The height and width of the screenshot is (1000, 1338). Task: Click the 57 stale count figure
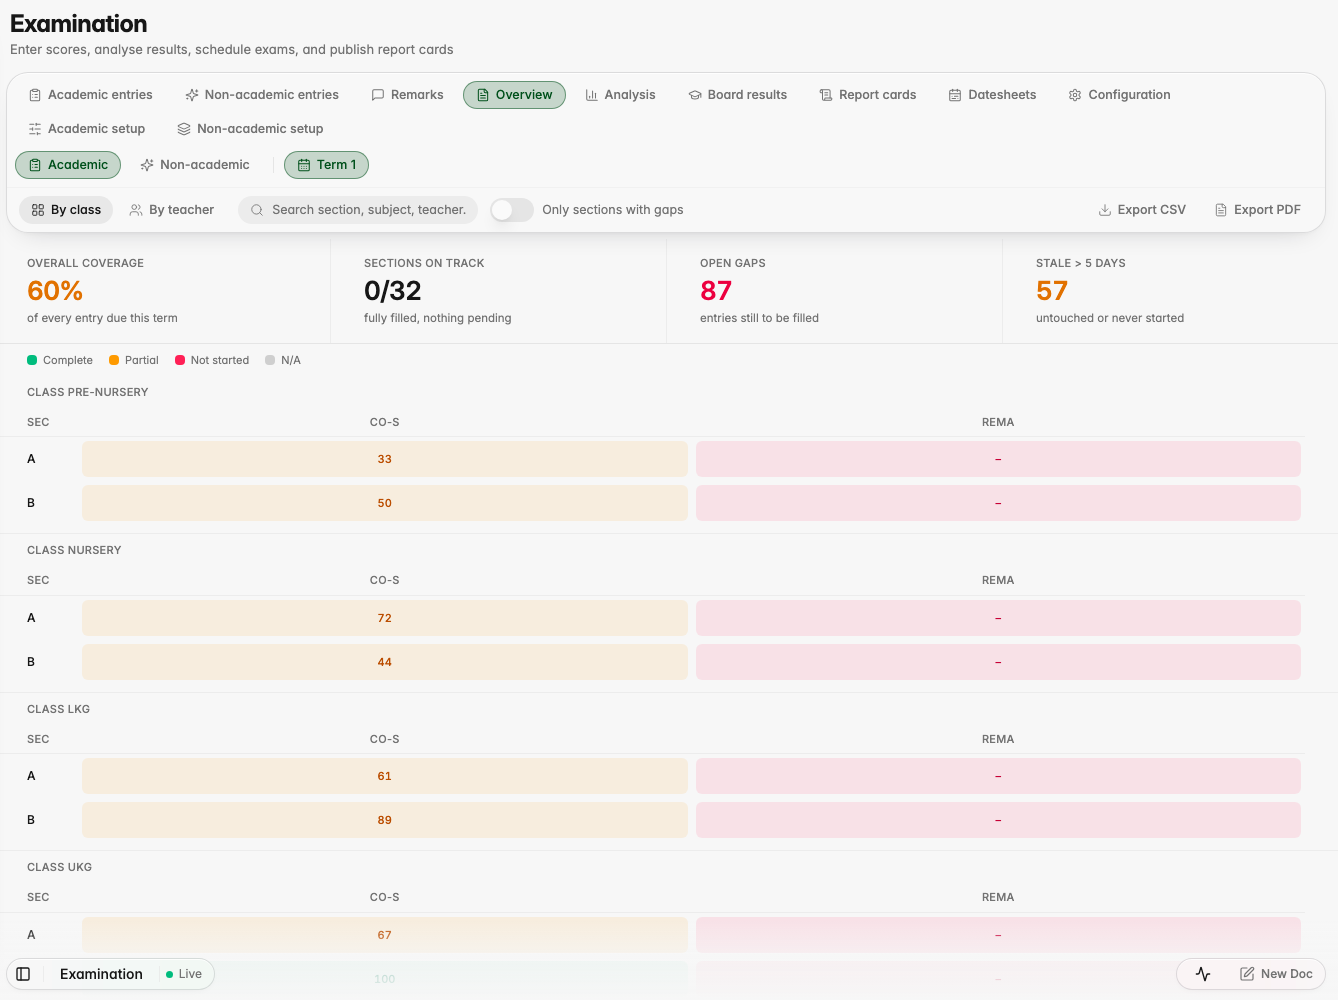pos(1052,291)
